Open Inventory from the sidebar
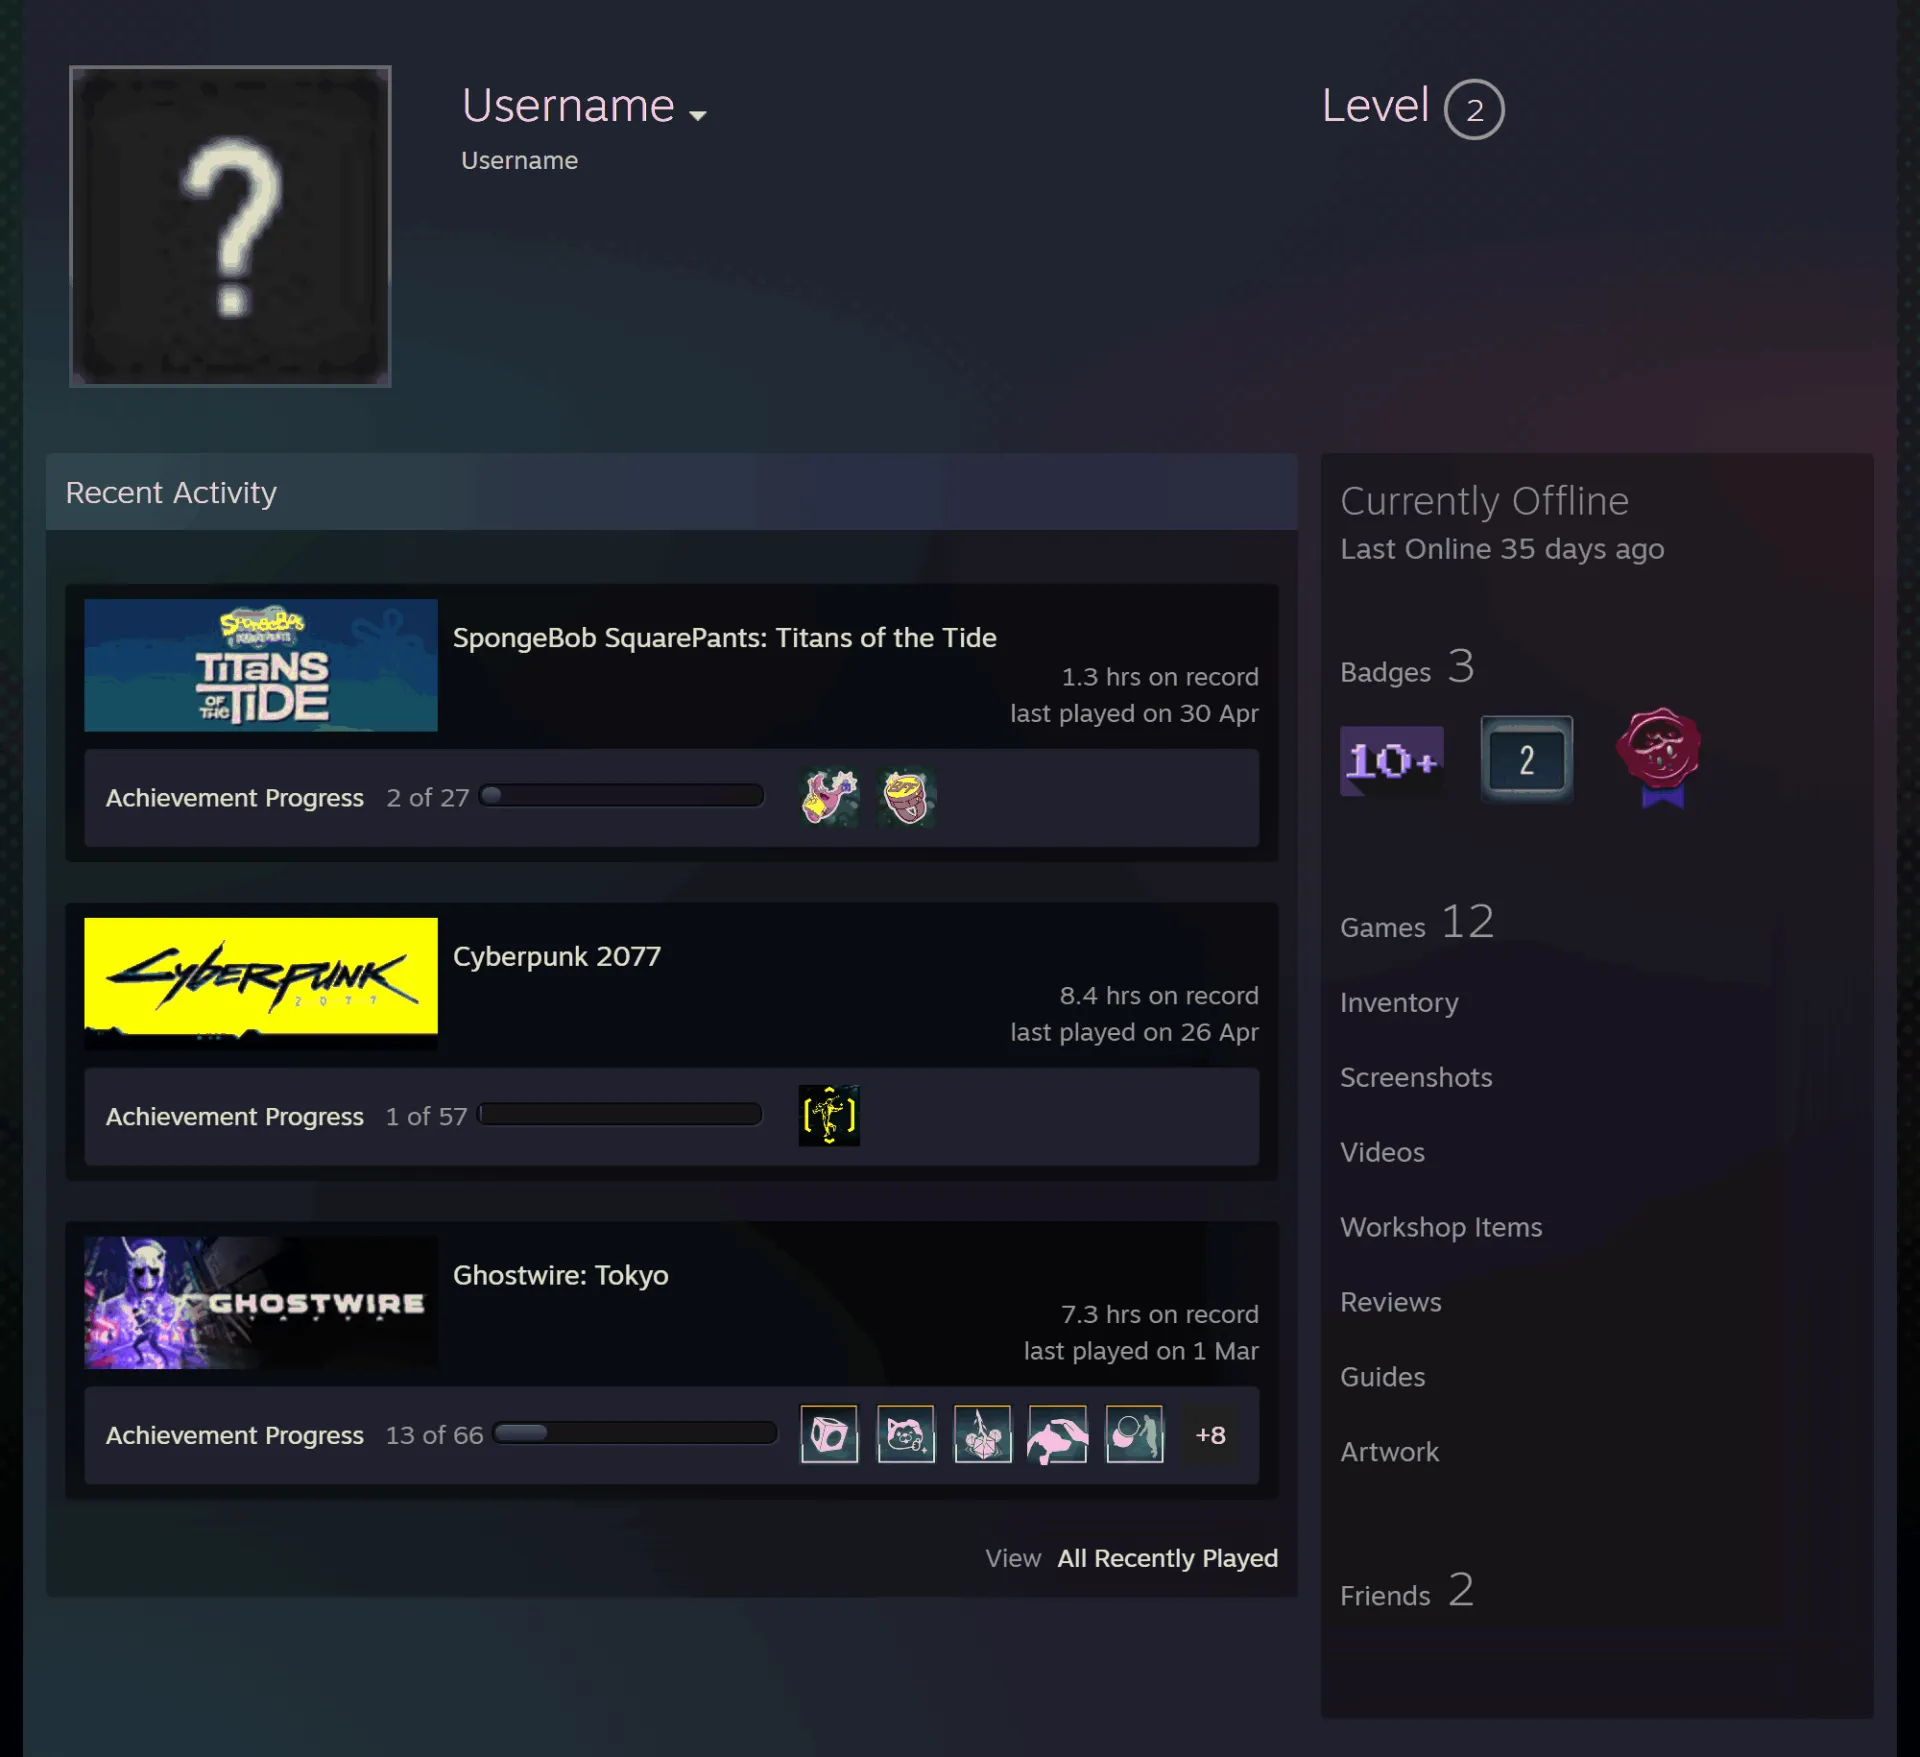 pos(1399,1002)
